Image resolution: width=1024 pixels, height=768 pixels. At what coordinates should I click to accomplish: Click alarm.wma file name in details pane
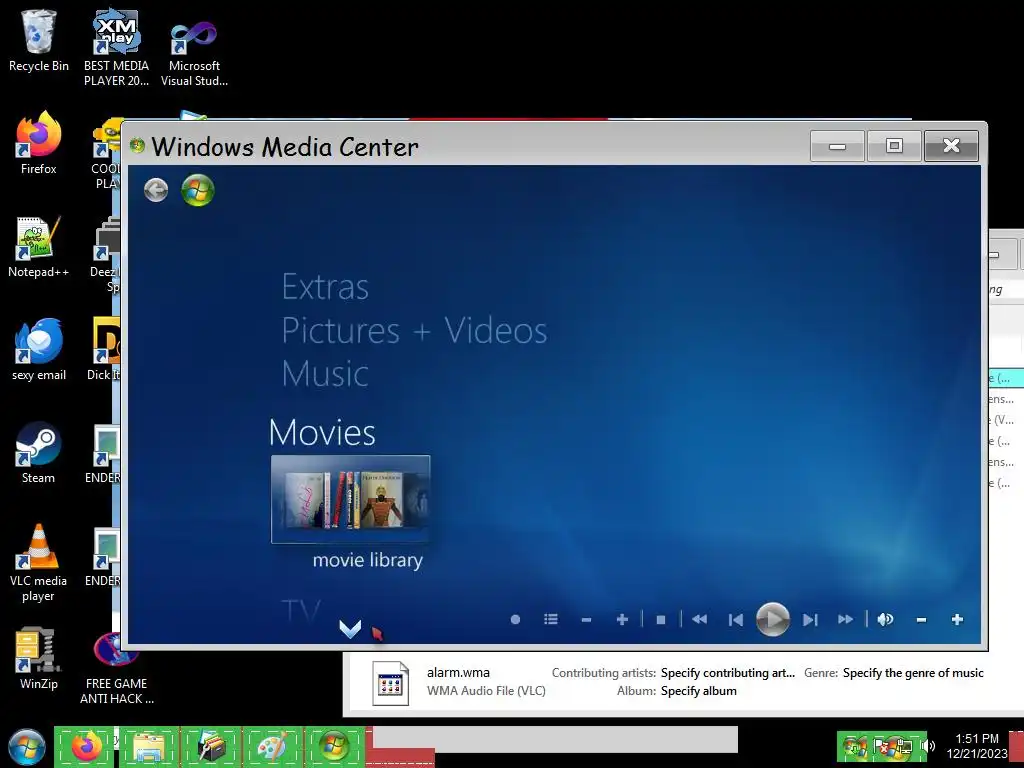click(x=458, y=673)
